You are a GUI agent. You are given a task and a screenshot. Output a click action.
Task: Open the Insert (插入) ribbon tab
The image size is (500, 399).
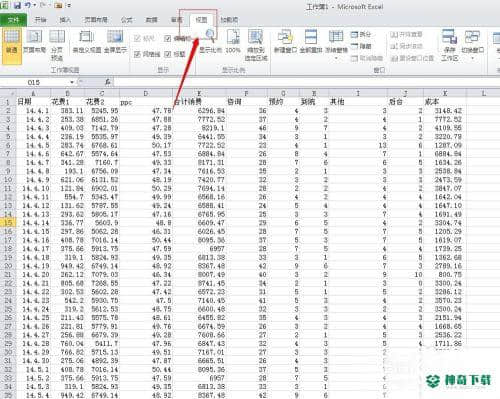[65, 20]
